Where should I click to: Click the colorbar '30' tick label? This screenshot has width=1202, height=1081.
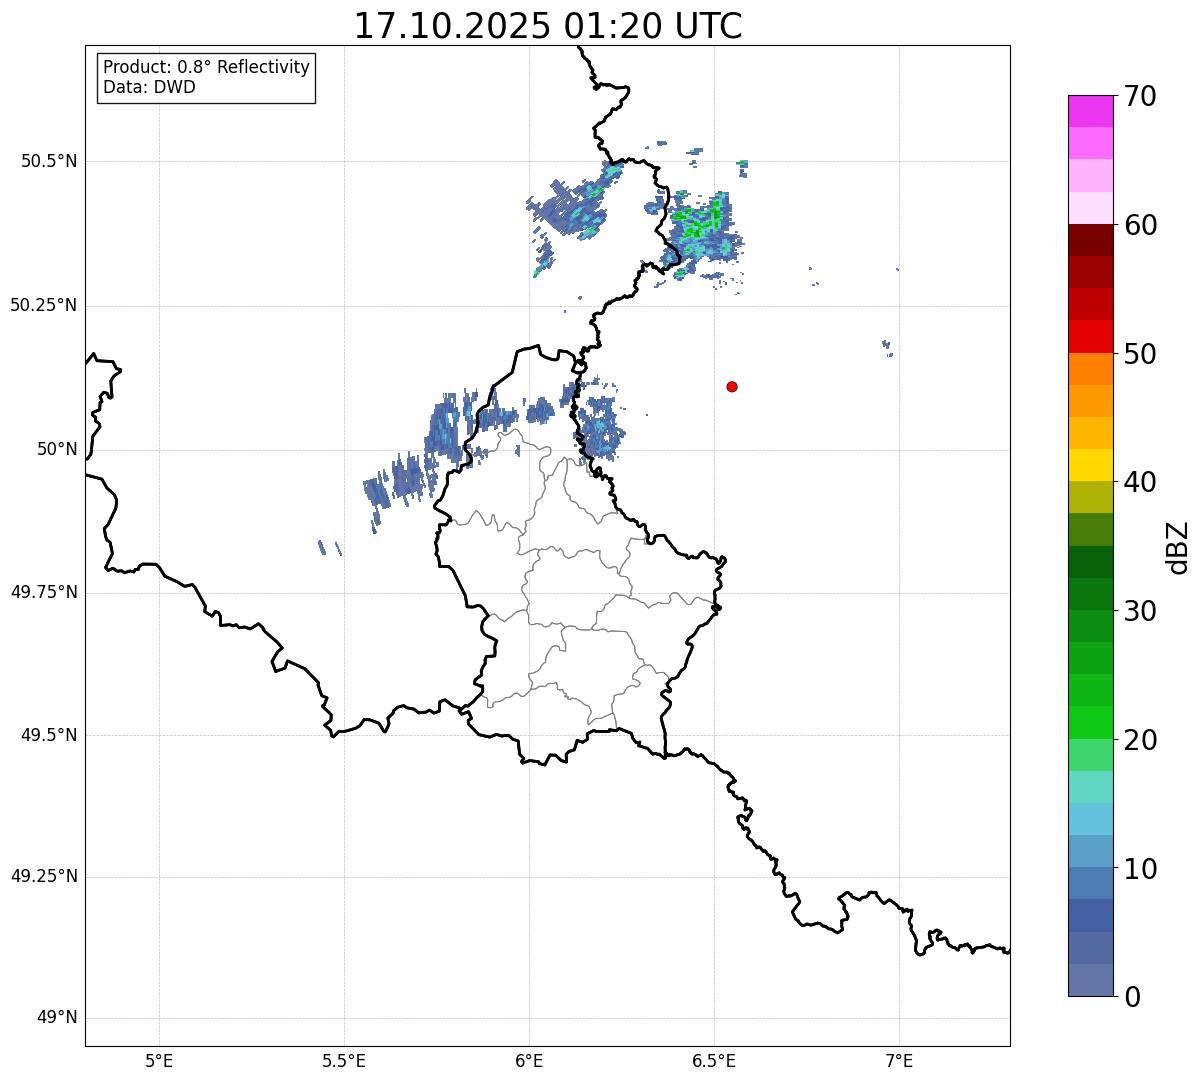pyautogui.click(x=1140, y=611)
